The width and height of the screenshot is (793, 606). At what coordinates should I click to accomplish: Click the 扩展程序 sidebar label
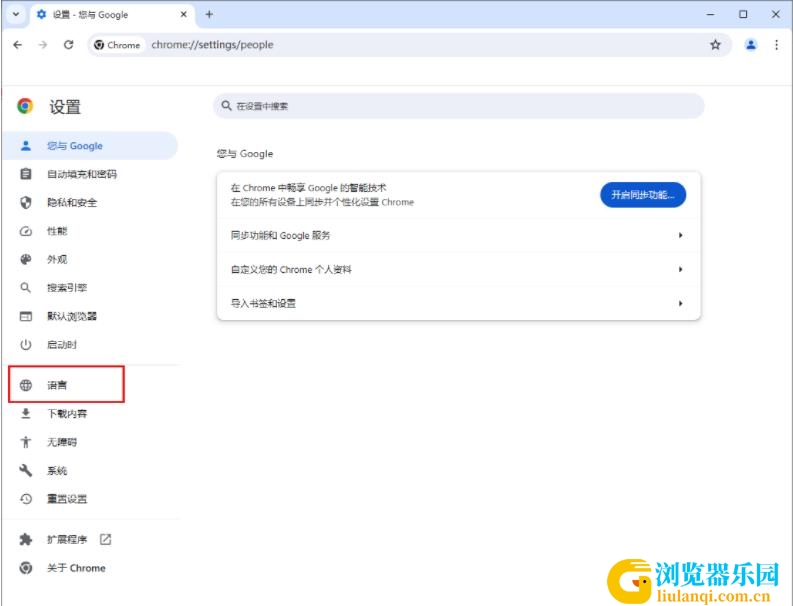click(x=67, y=539)
